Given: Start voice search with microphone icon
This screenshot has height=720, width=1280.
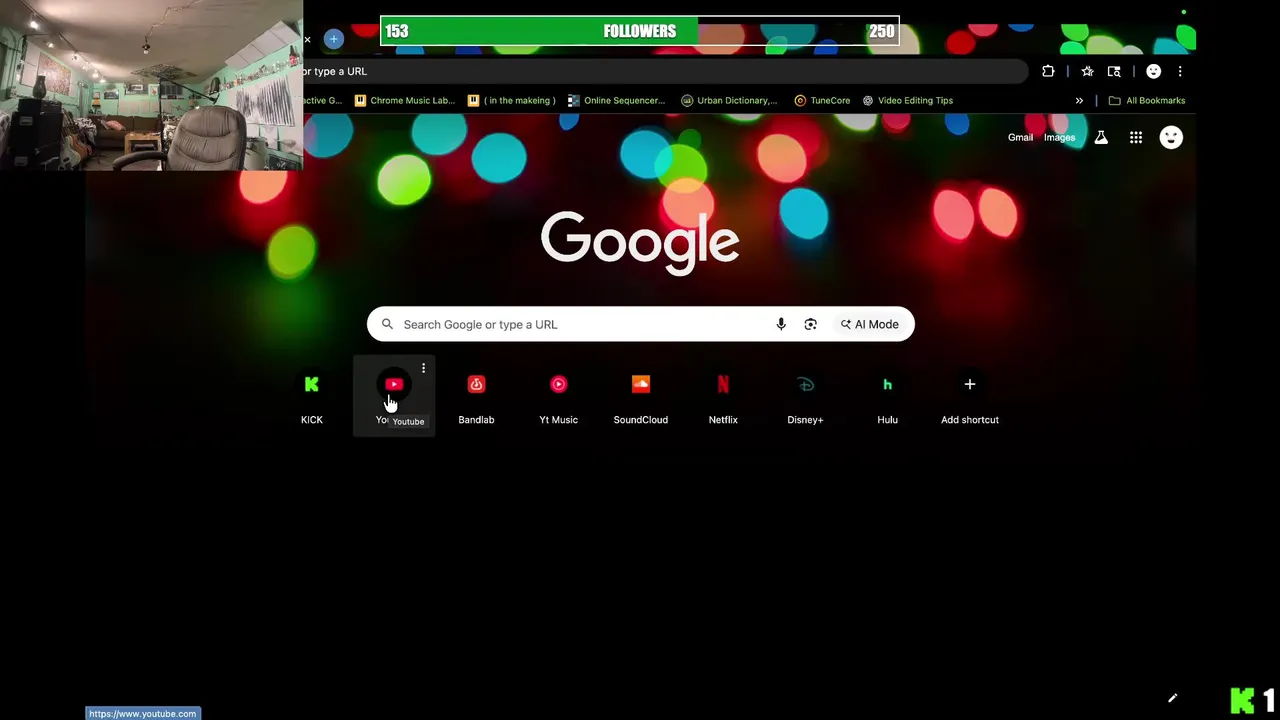Looking at the screenshot, I should [x=781, y=324].
